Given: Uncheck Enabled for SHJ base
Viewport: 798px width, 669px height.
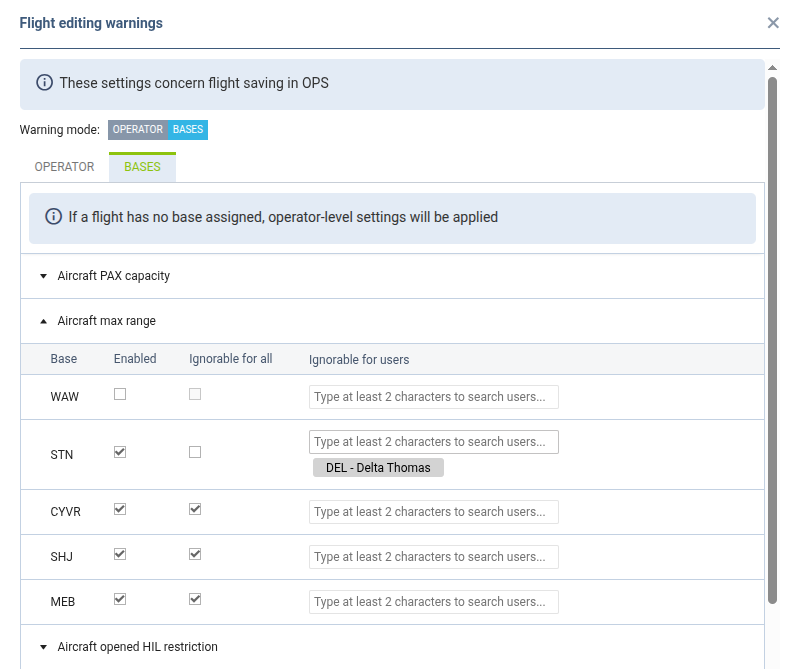Looking at the screenshot, I should tap(120, 555).
